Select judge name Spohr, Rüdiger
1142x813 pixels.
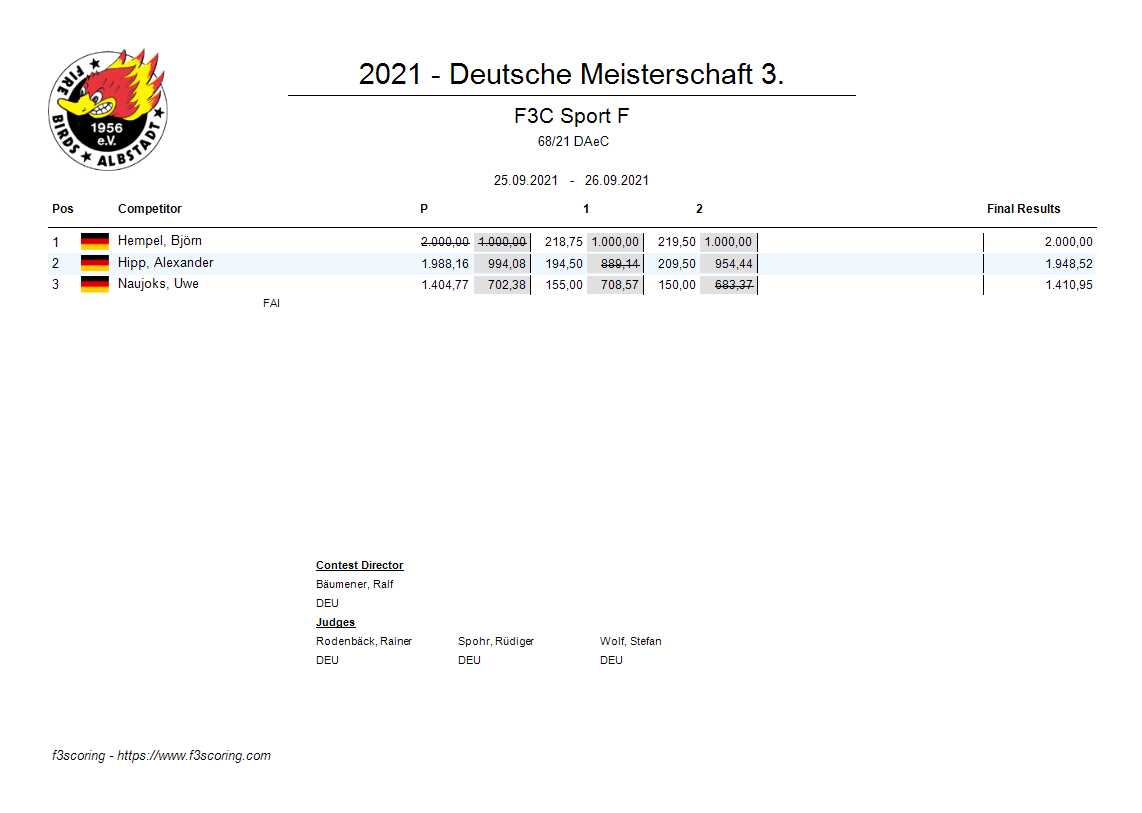point(496,641)
